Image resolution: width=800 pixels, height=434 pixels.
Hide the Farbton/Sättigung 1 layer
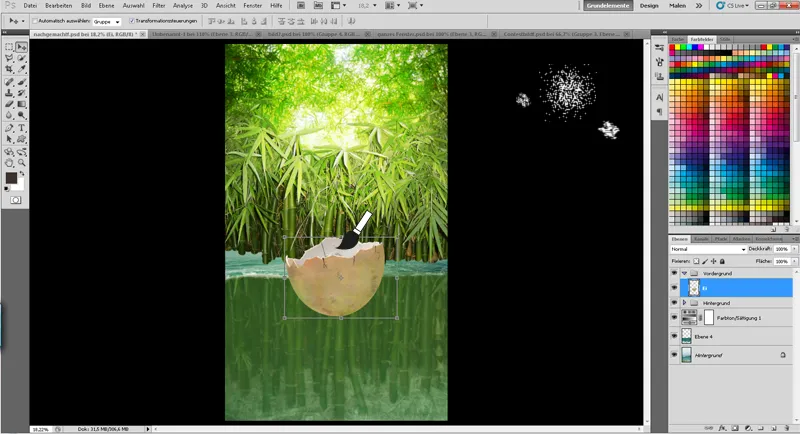674,318
